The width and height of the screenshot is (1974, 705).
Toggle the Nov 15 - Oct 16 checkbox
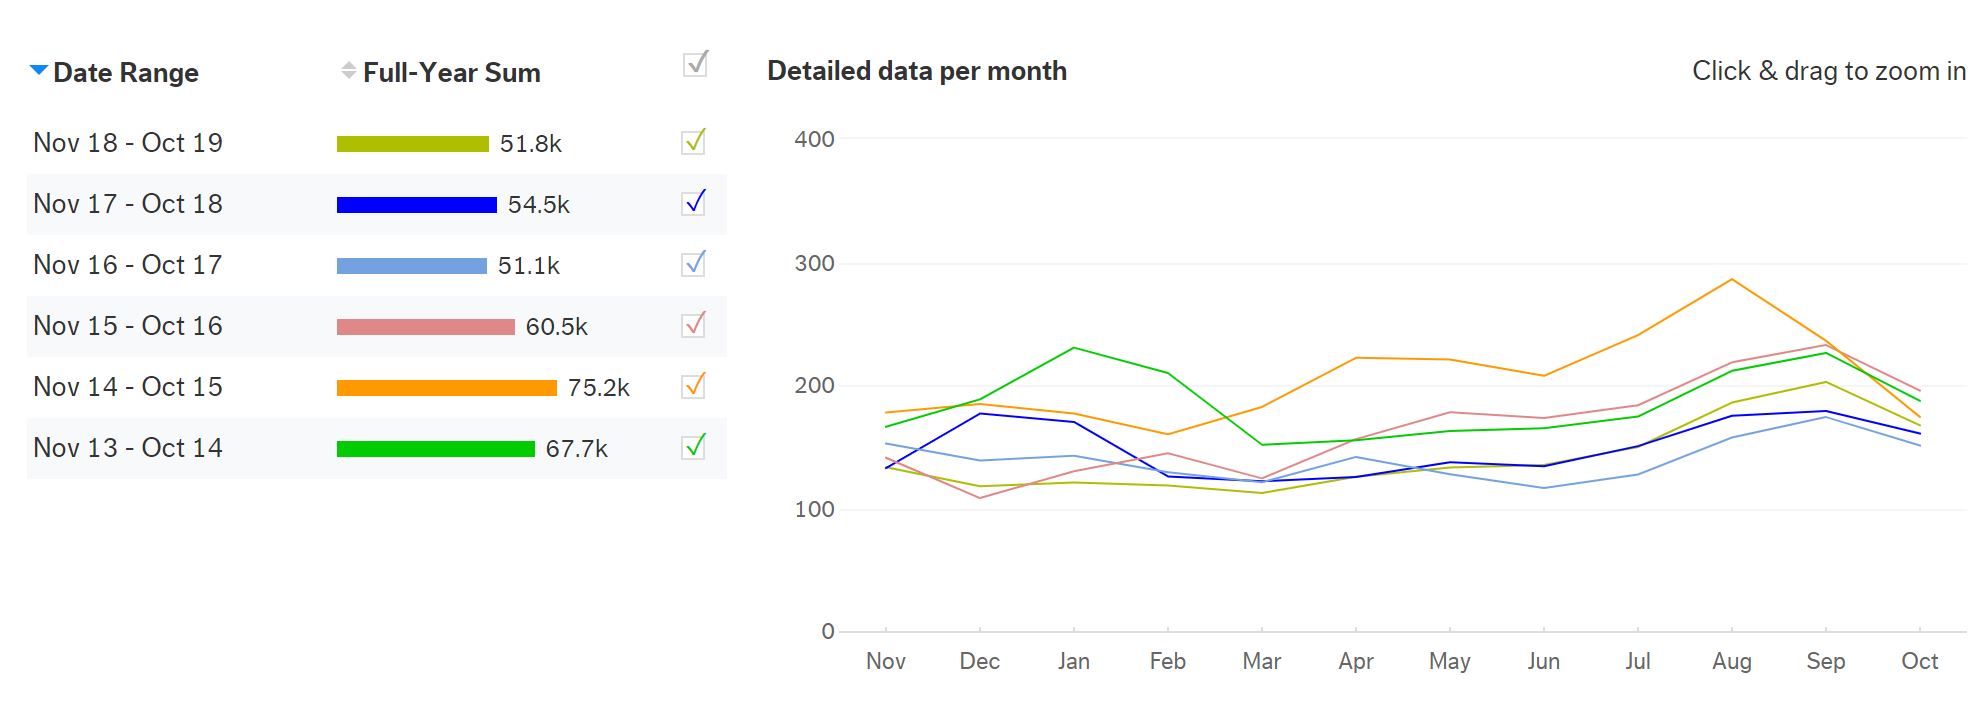pyautogui.click(x=694, y=324)
